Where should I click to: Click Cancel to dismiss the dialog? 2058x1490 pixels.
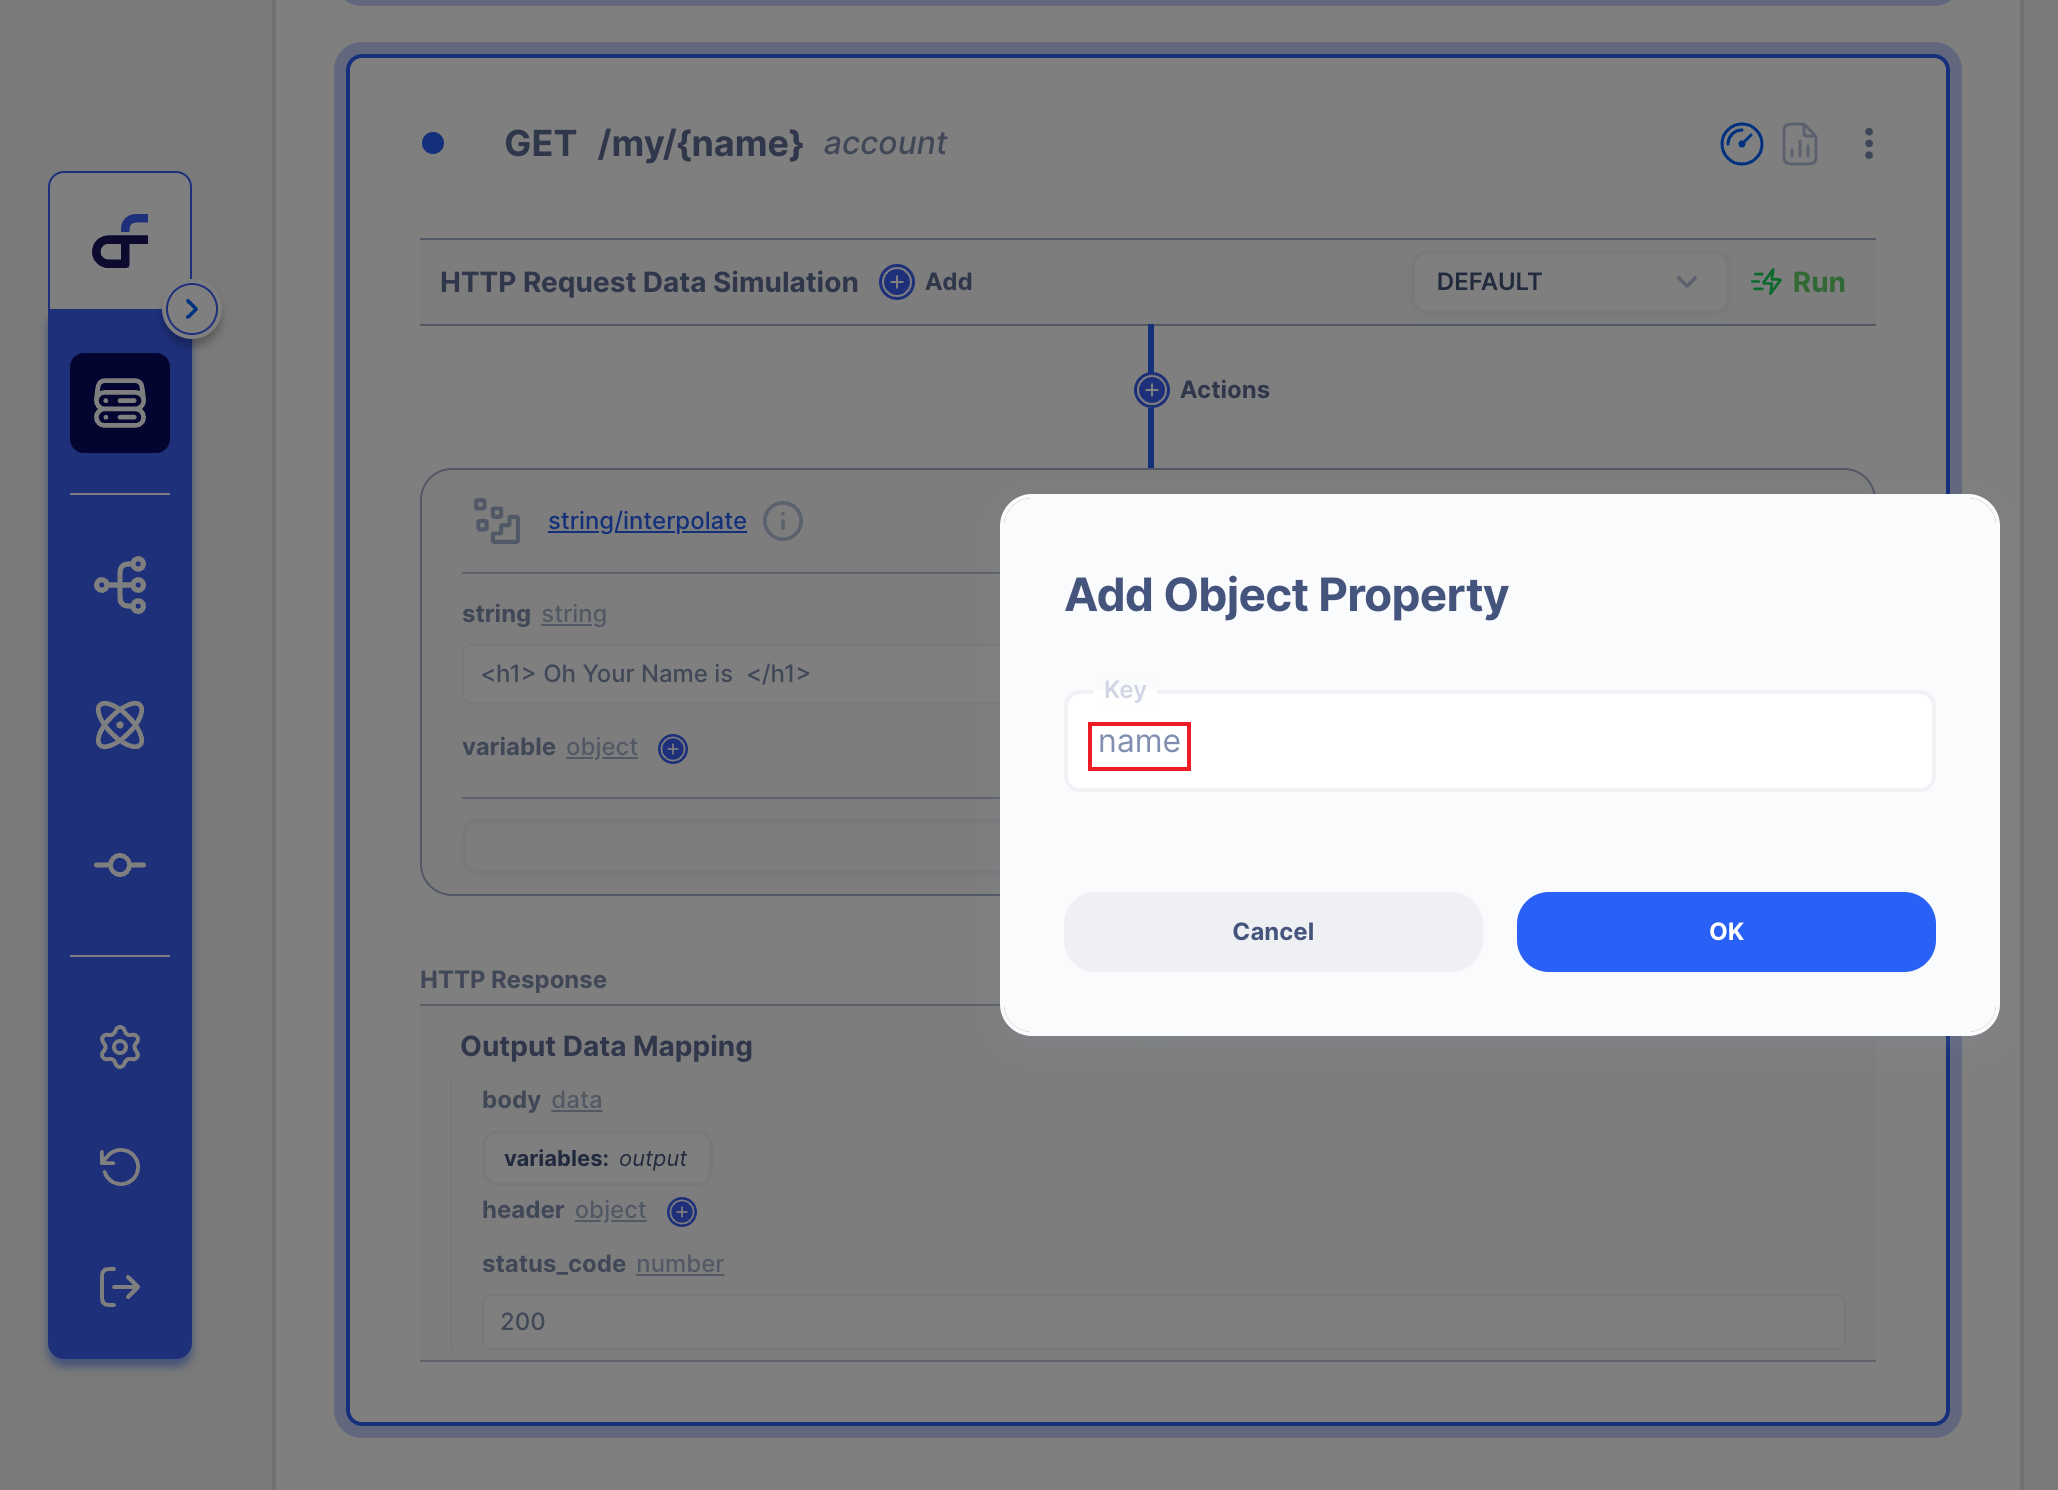coord(1273,931)
